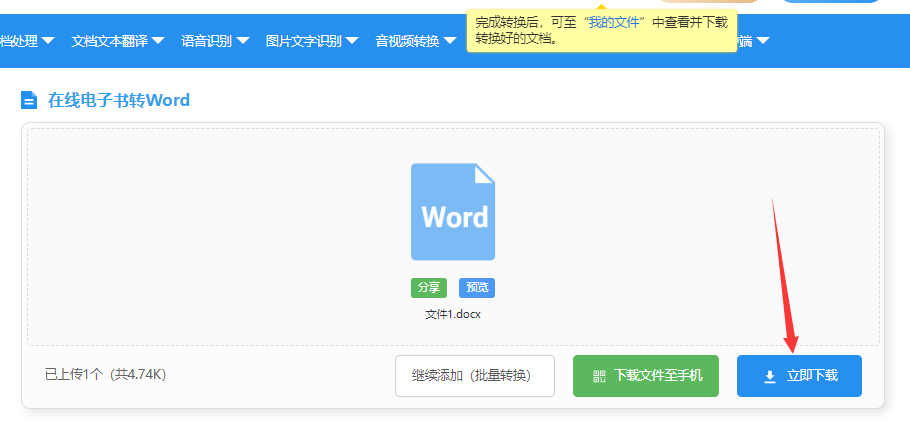Click the large Word document file icon
This screenshot has height=422, width=910.
[453, 212]
